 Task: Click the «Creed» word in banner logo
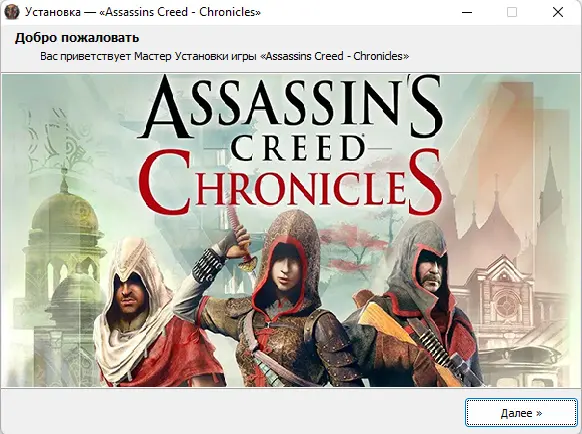[297, 148]
